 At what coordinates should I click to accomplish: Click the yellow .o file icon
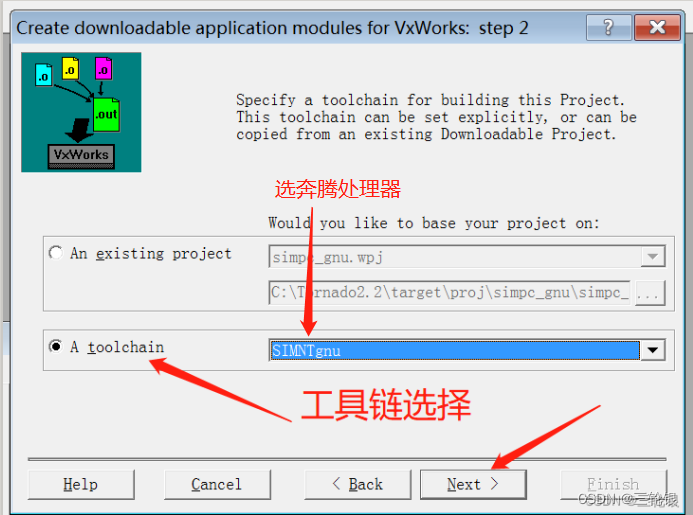(x=71, y=69)
